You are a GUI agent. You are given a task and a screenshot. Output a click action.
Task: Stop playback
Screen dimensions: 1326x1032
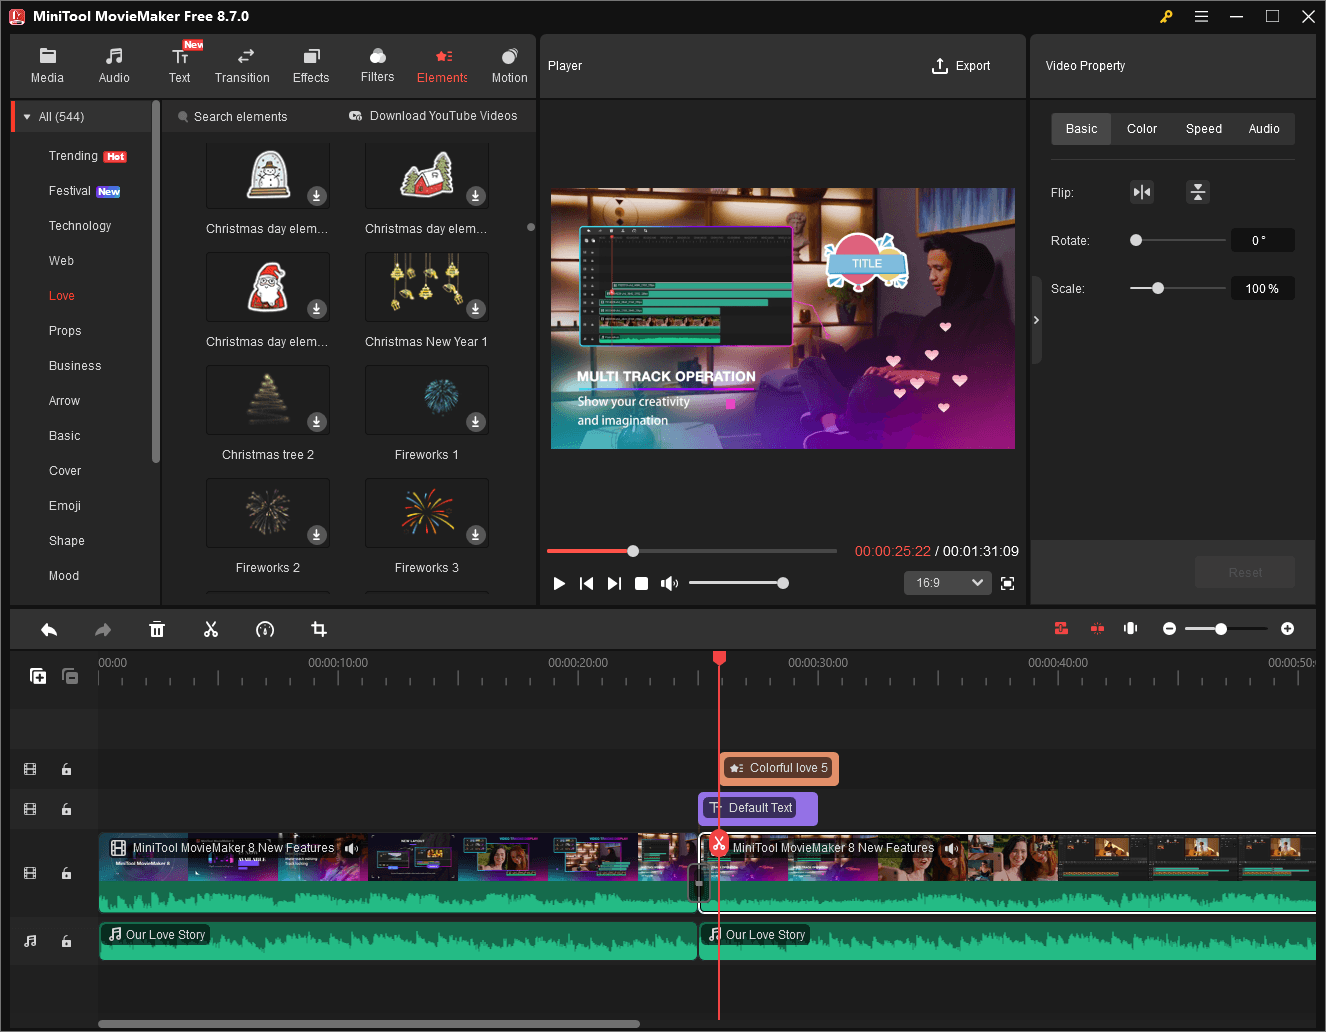(x=642, y=583)
